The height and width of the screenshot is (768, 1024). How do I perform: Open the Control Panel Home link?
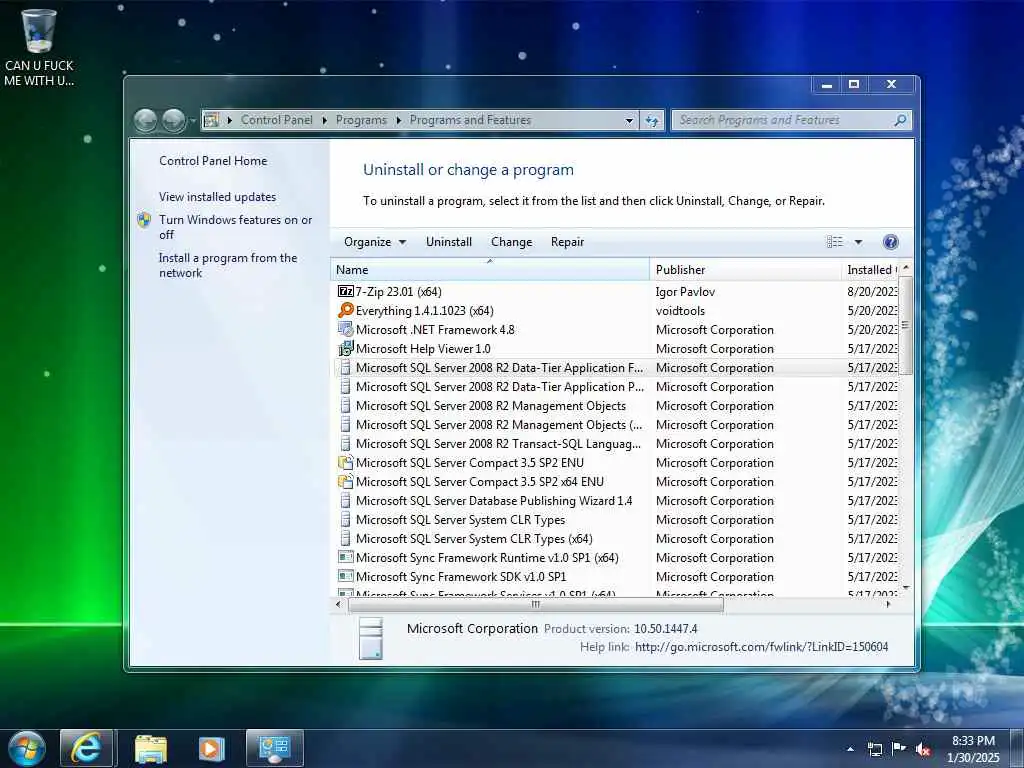213,161
